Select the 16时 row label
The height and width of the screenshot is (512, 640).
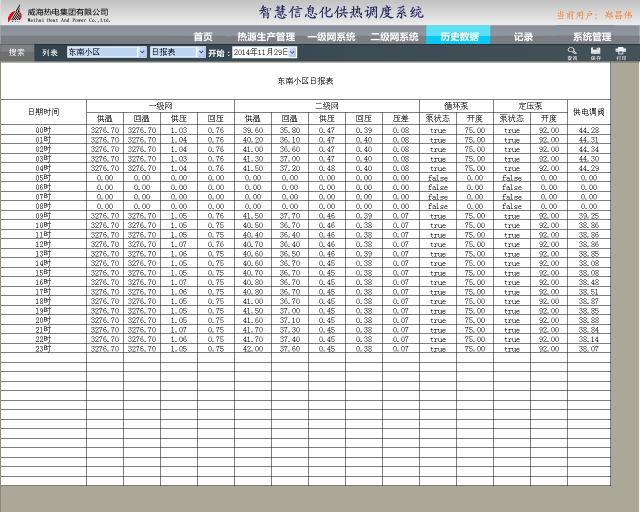click(x=43, y=282)
